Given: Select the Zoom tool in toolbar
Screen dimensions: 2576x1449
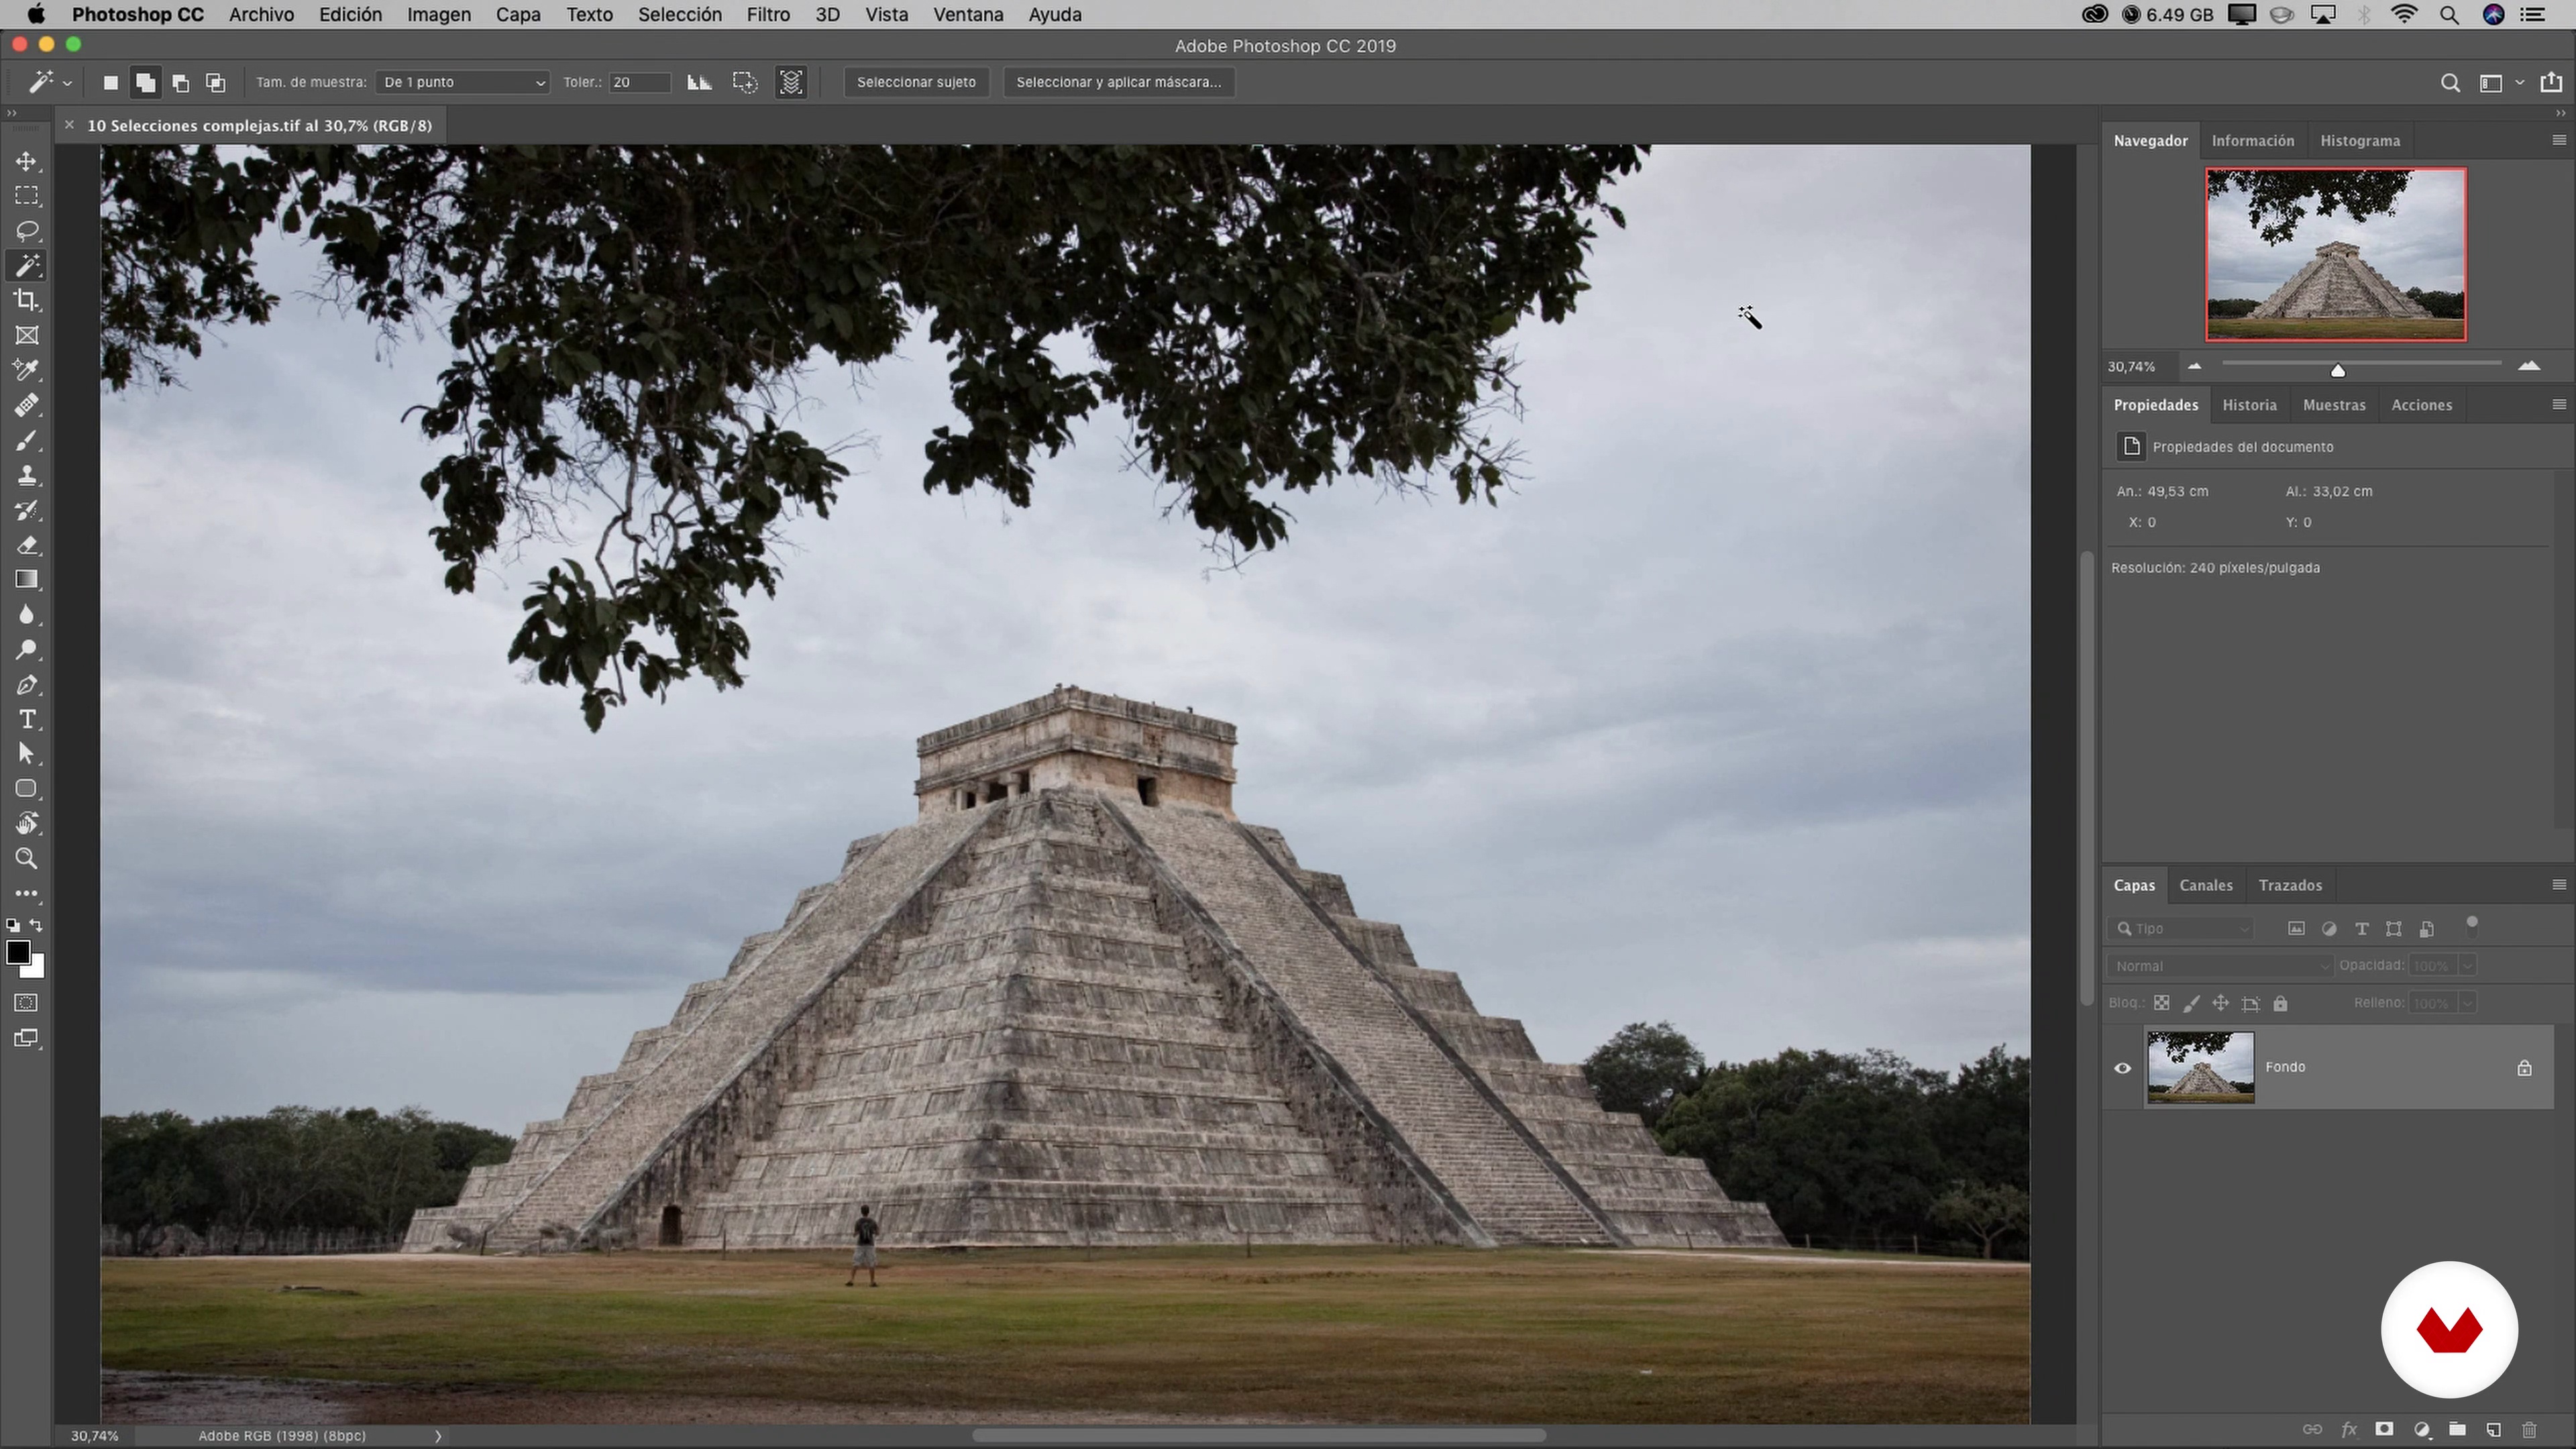Looking at the screenshot, I should (27, 859).
